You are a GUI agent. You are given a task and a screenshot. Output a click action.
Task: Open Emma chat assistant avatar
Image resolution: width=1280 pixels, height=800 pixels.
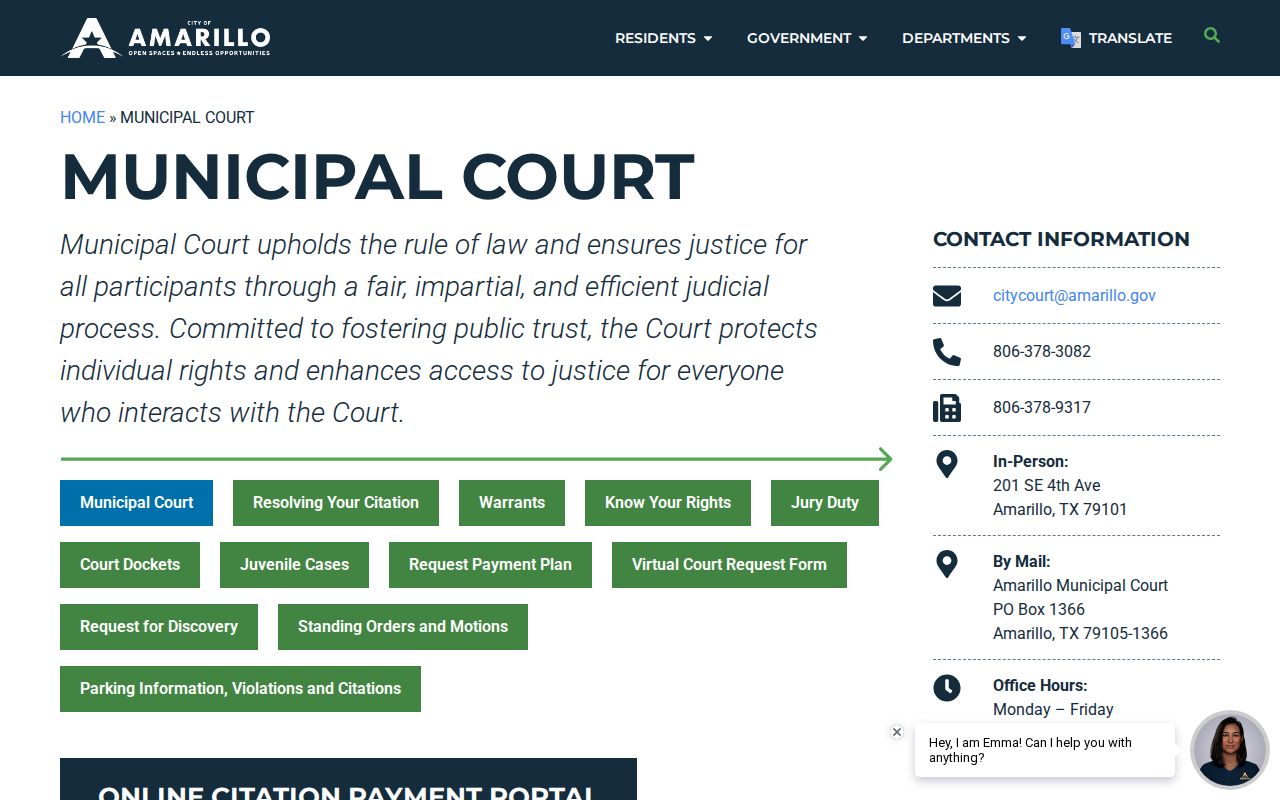tap(1230, 750)
